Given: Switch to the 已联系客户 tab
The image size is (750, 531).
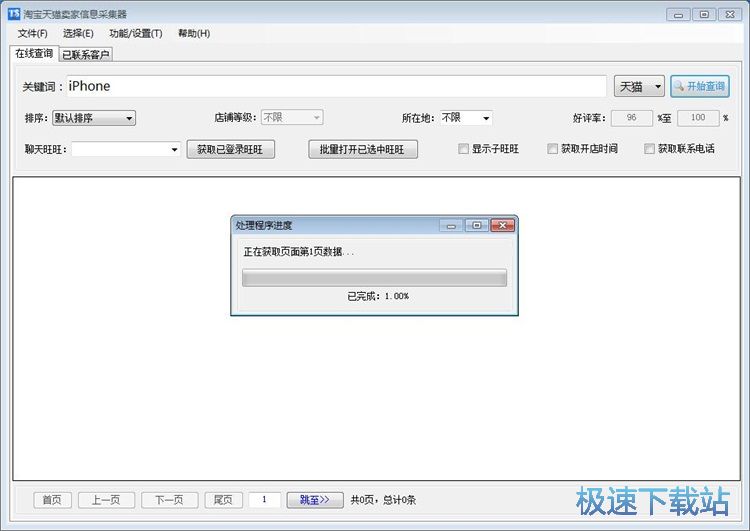Looking at the screenshot, I should coord(86,55).
